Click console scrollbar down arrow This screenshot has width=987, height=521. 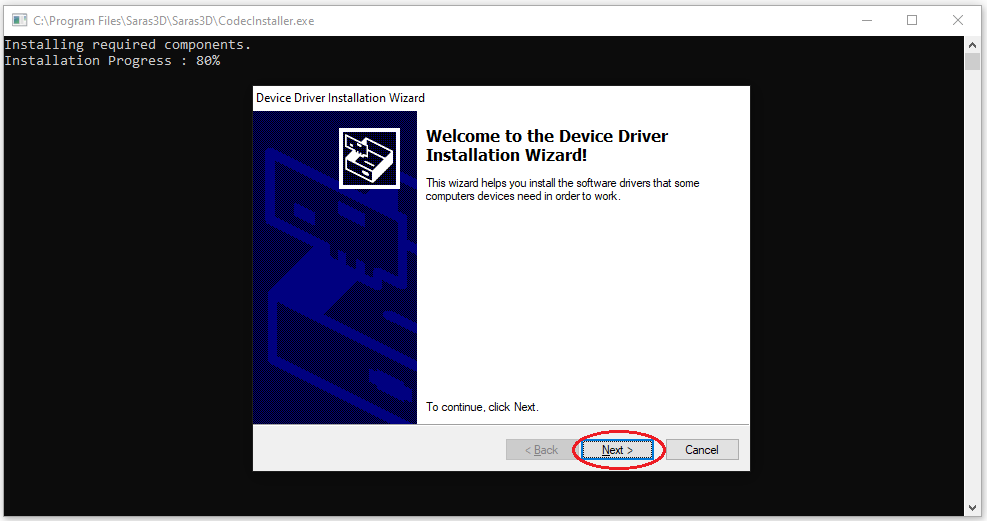[973, 508]
